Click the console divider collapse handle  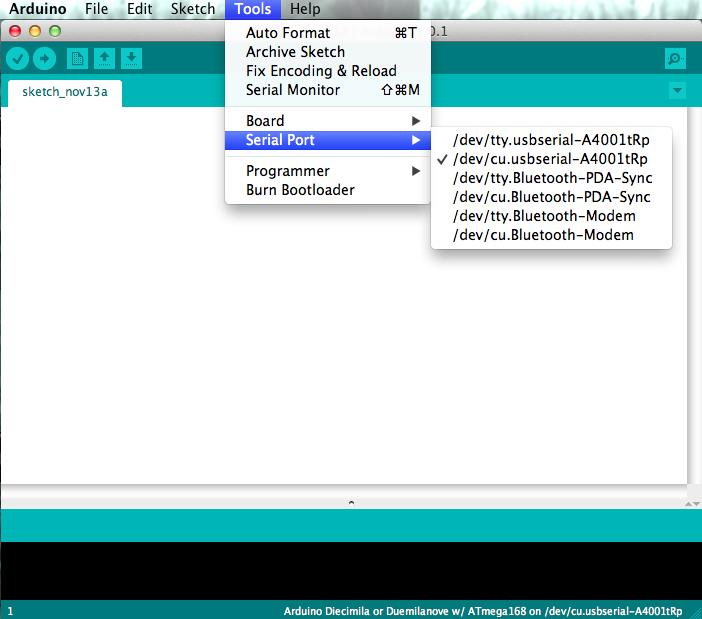point(351,503)
